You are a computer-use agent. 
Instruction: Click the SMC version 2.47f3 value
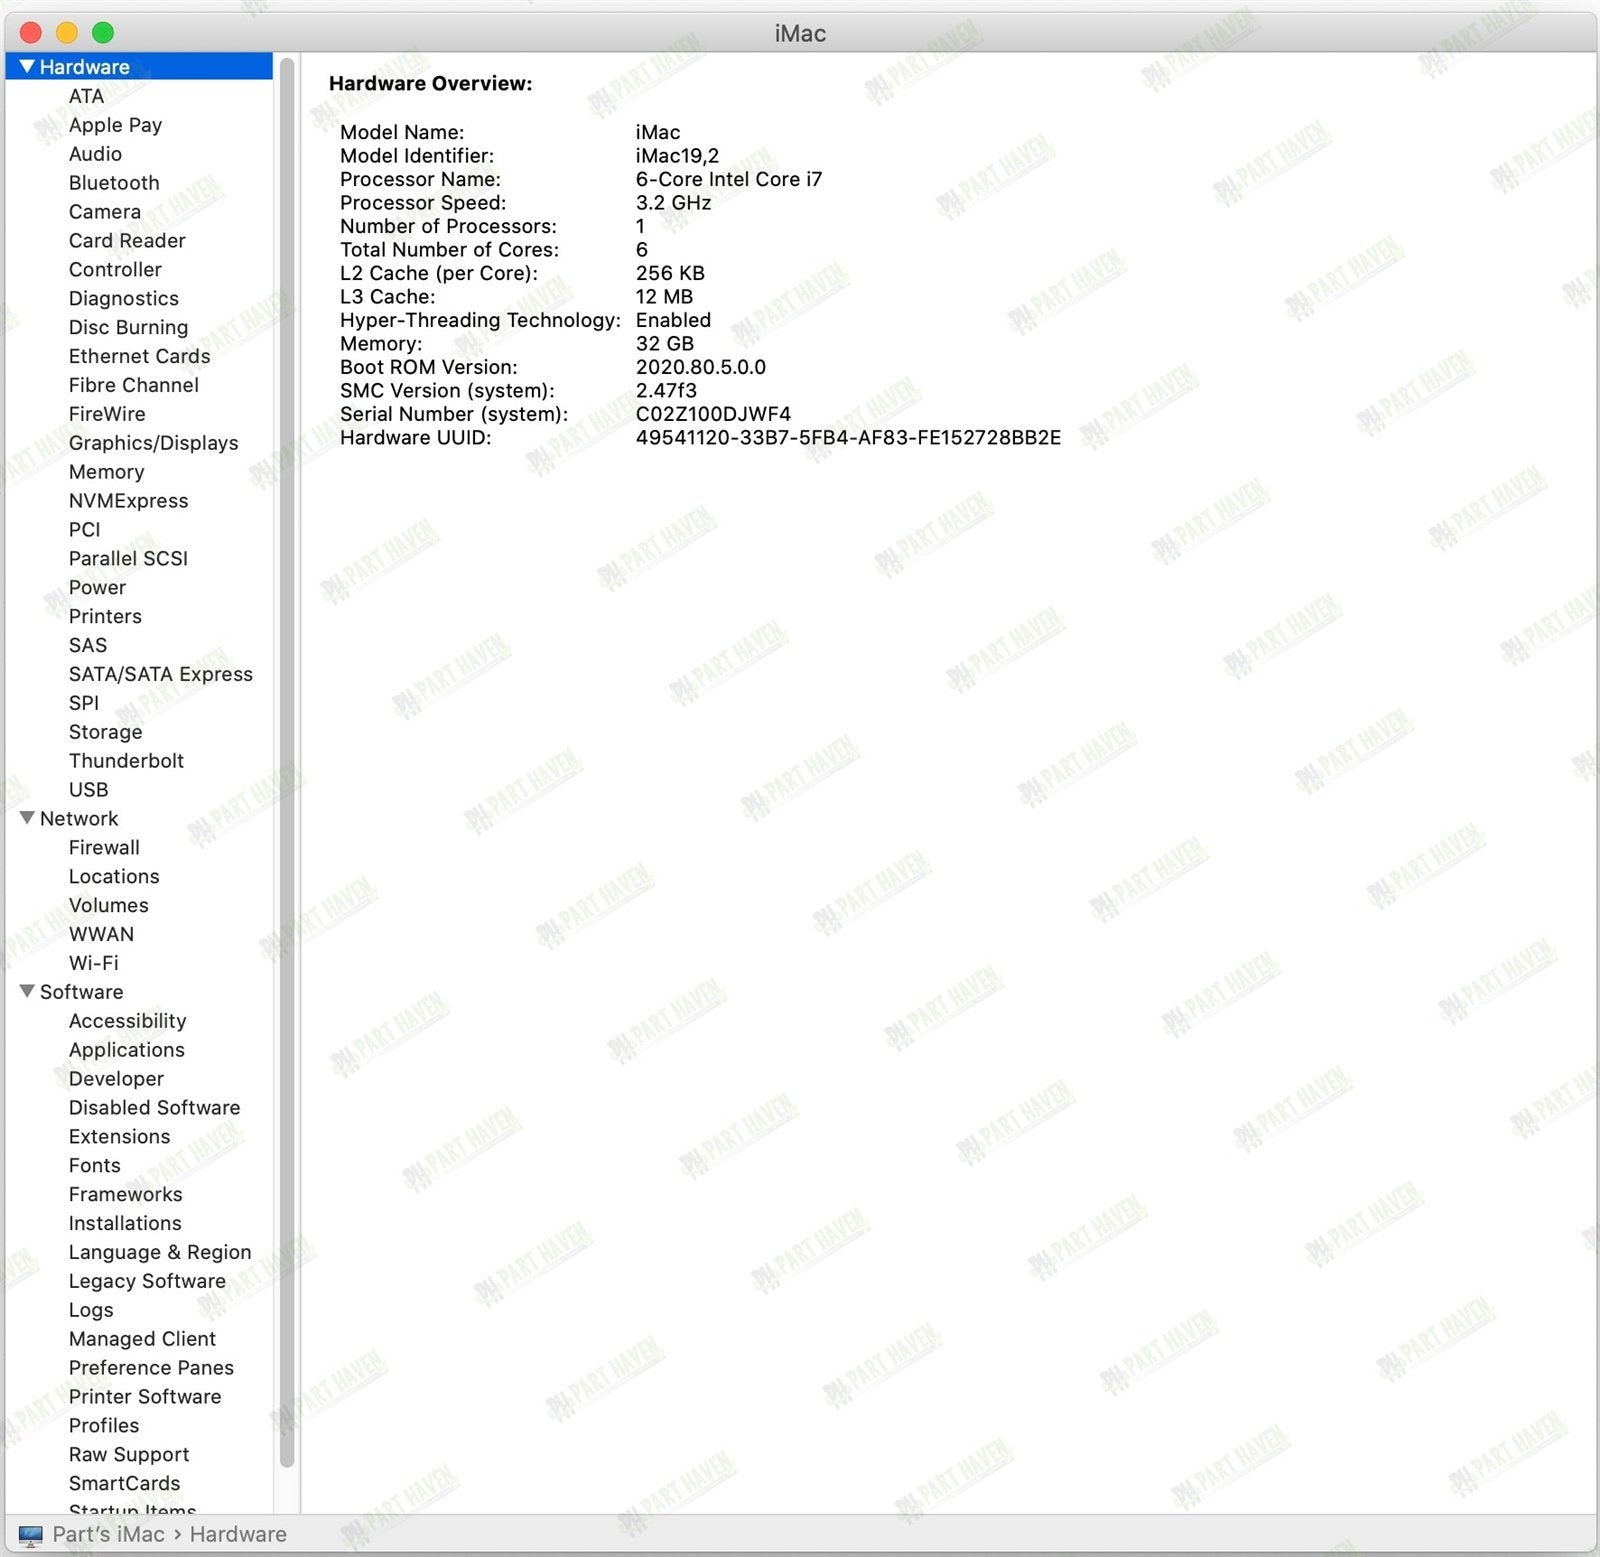coord(666,391)
